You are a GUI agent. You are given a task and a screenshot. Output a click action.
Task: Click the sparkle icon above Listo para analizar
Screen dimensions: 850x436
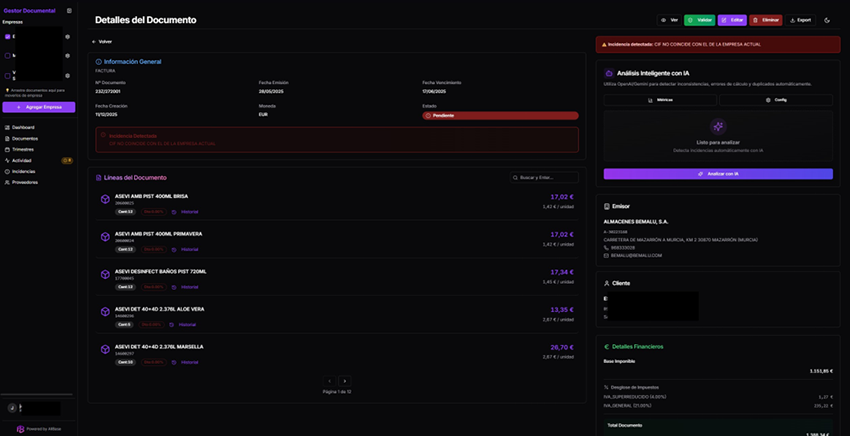click(717, 127)
